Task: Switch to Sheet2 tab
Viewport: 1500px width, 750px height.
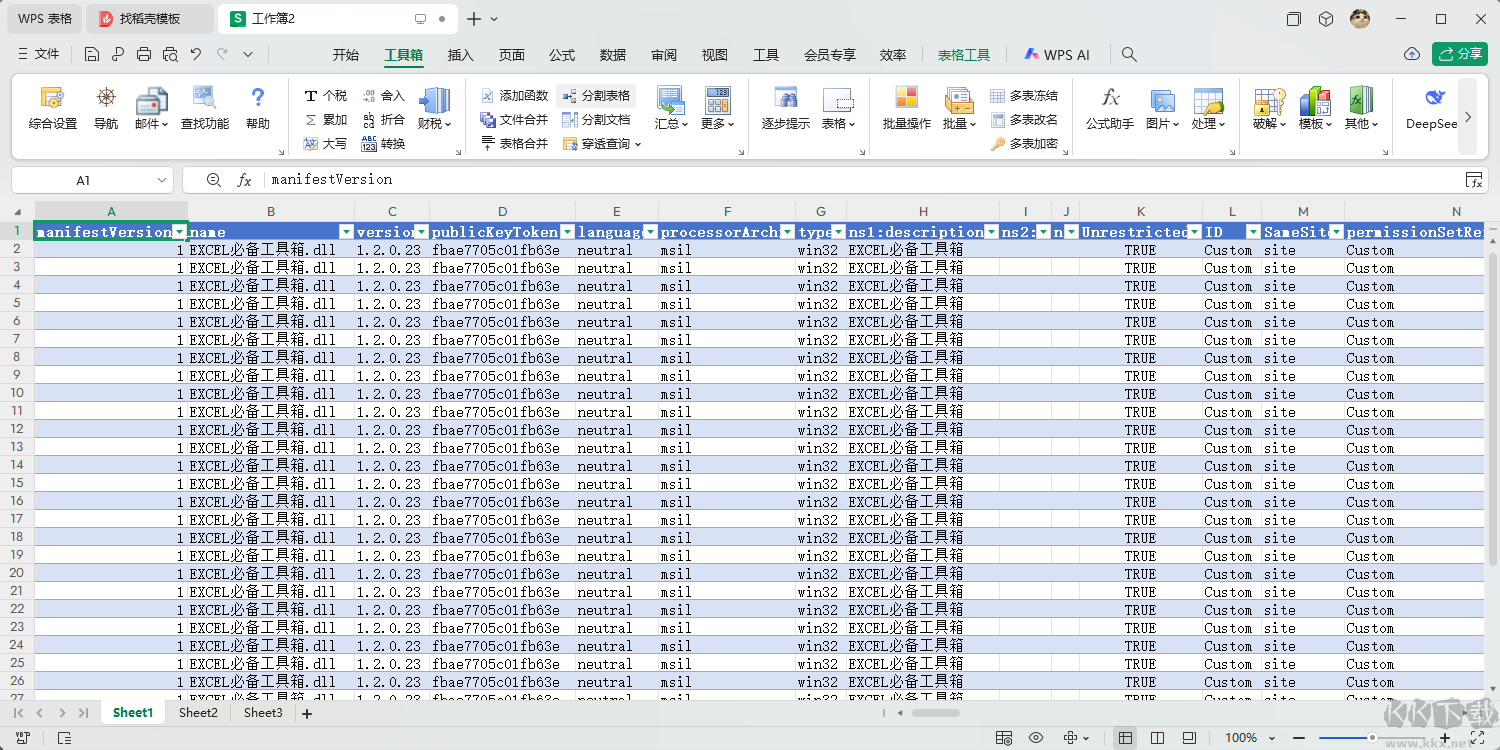Action: pos(198,713)
